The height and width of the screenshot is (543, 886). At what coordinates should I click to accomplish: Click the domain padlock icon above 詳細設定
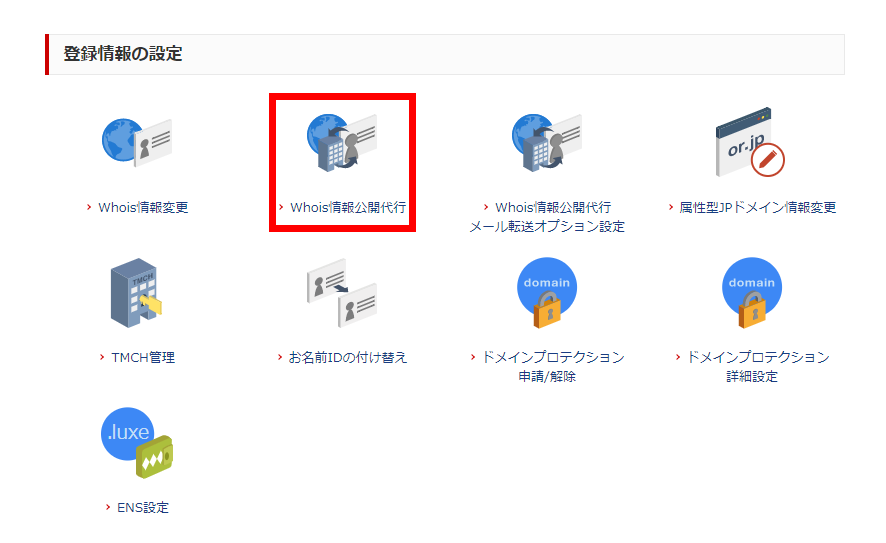(752, 293)
